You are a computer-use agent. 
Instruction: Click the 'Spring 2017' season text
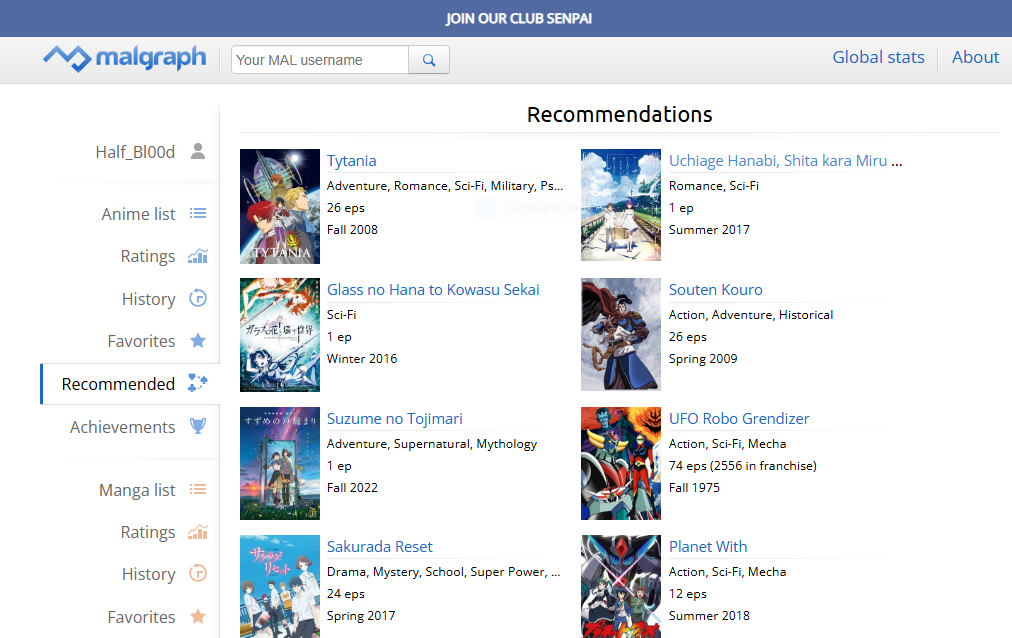pyautogui.click(x=361, y=615)
